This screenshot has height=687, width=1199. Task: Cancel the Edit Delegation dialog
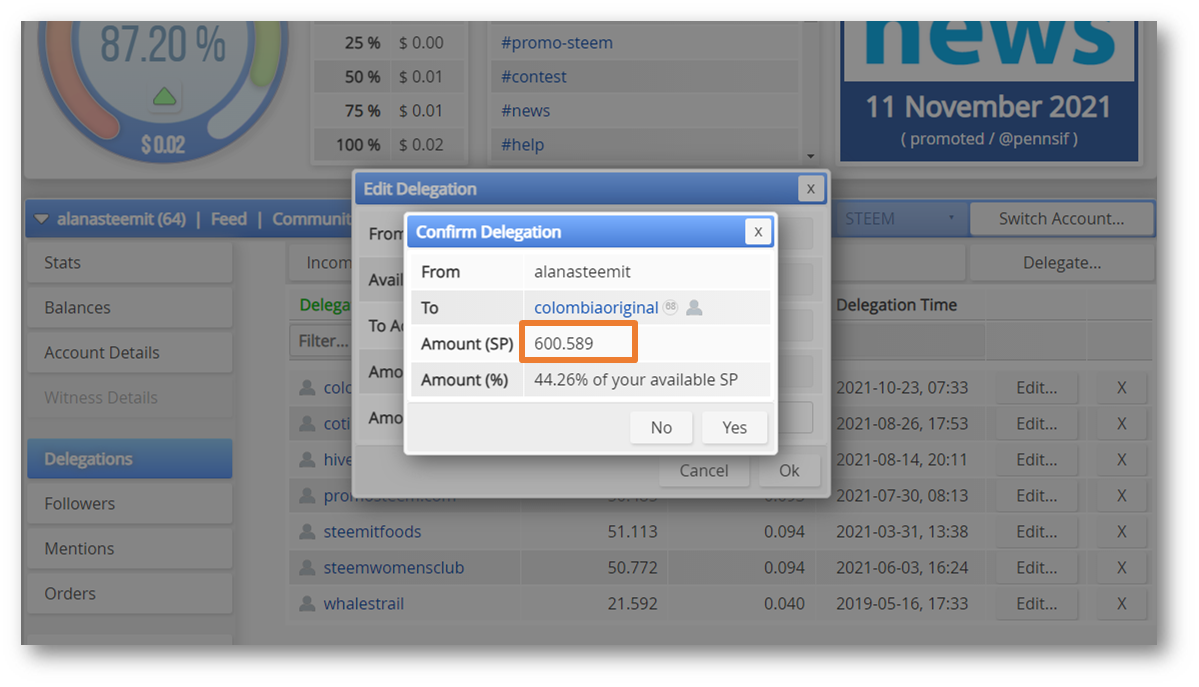coord(703,470)
